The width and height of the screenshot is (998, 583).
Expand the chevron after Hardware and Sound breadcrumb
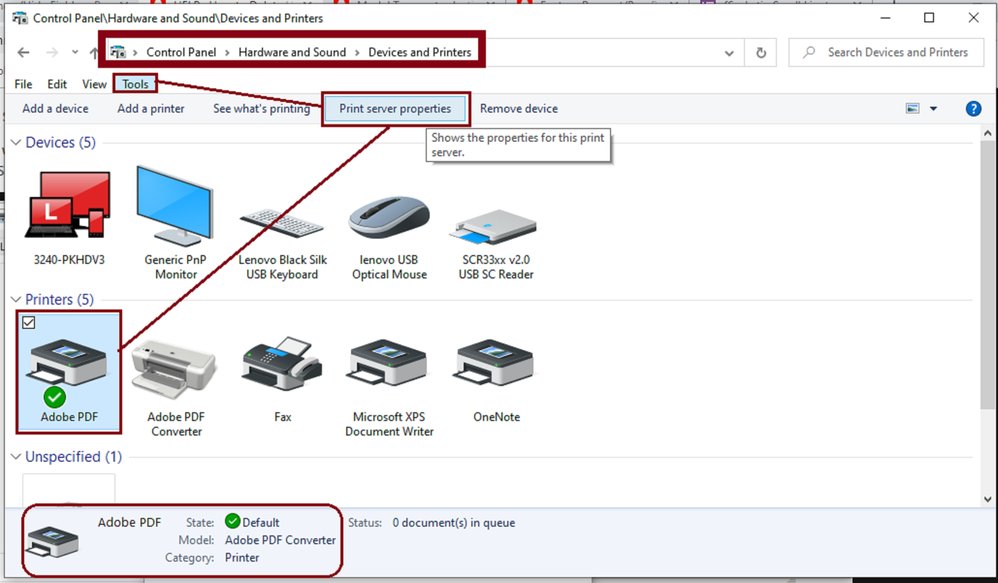(x=357, y=53)
